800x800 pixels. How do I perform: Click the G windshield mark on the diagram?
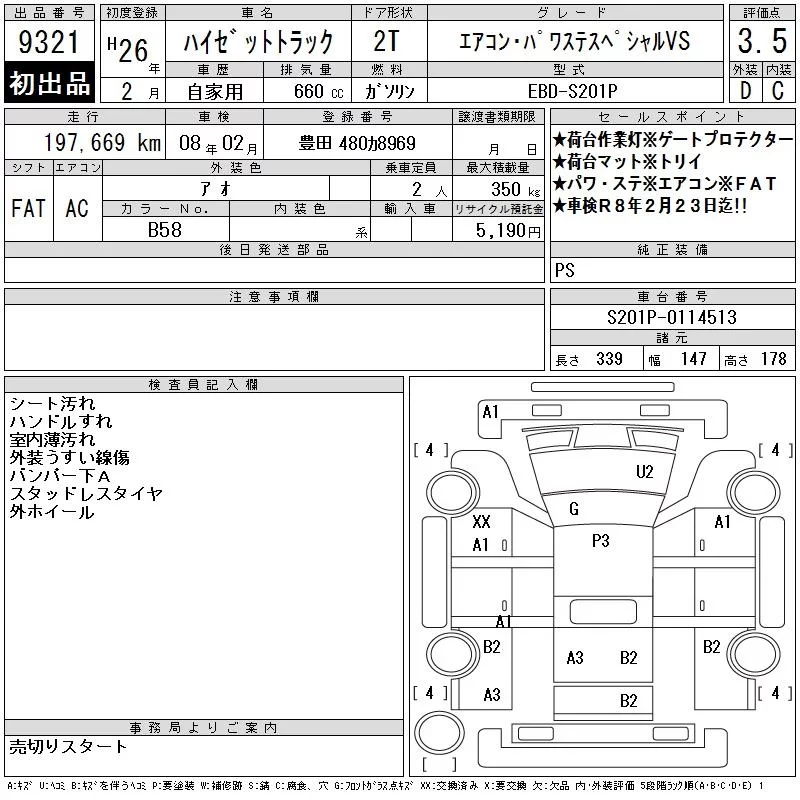(574, 509)
